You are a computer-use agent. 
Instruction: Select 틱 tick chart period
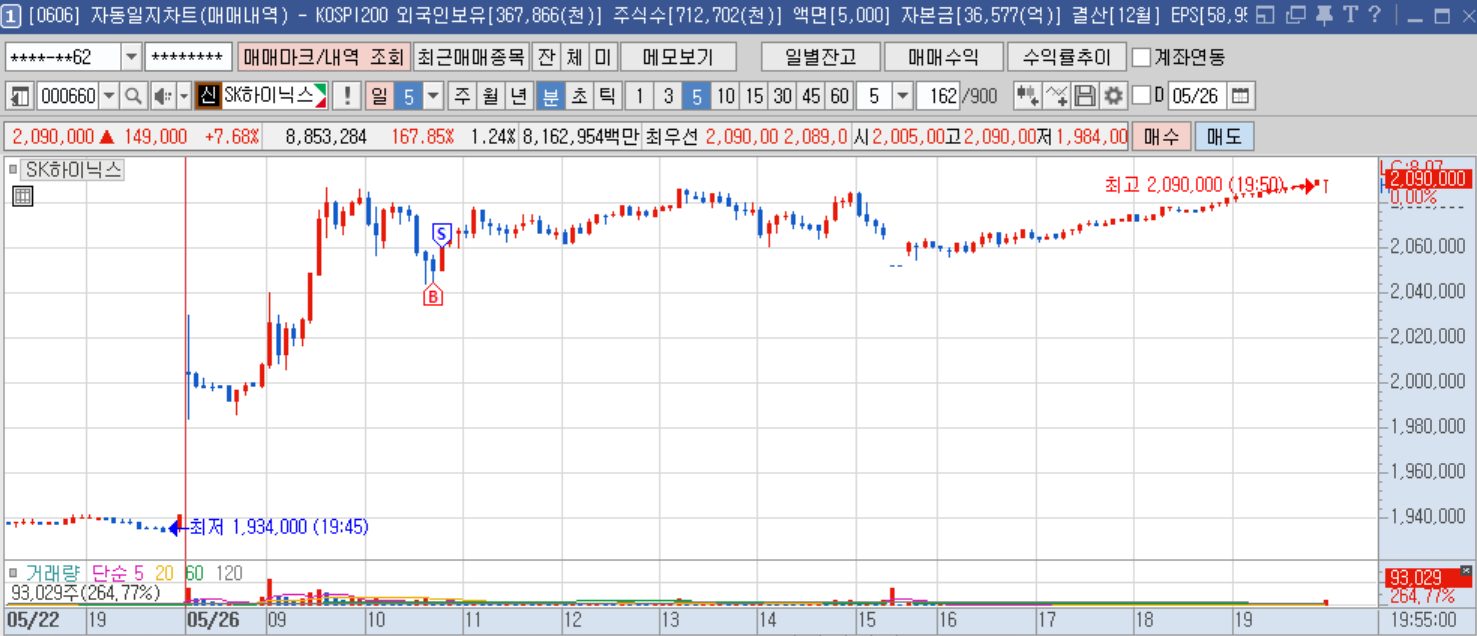click(607, 96)
